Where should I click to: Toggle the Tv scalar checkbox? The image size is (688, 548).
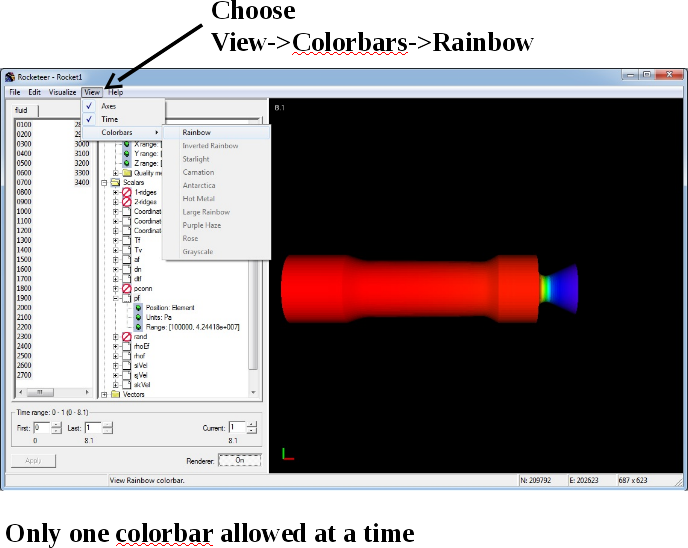coord(127,250)
